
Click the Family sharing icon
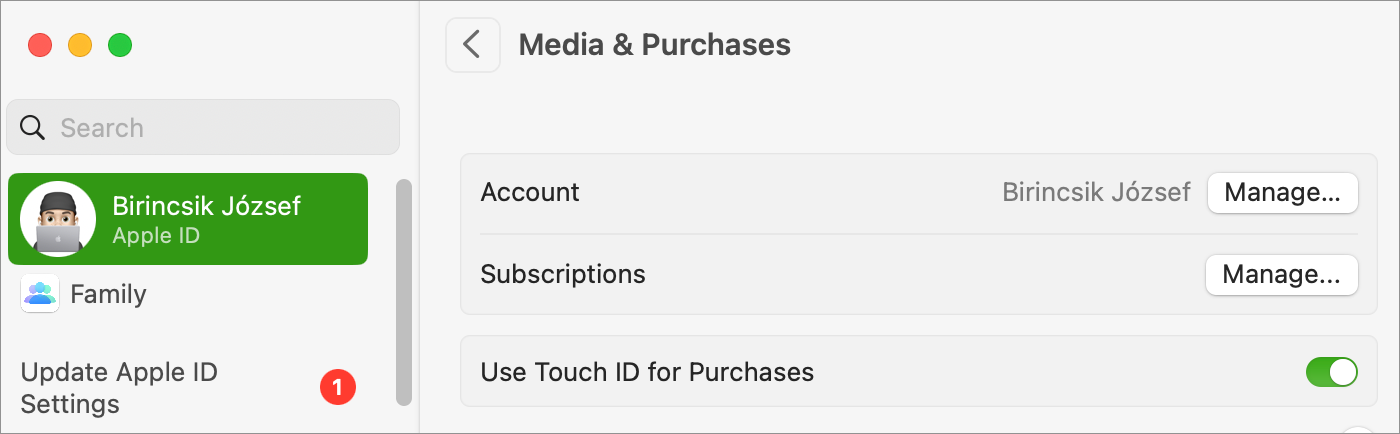40,294
